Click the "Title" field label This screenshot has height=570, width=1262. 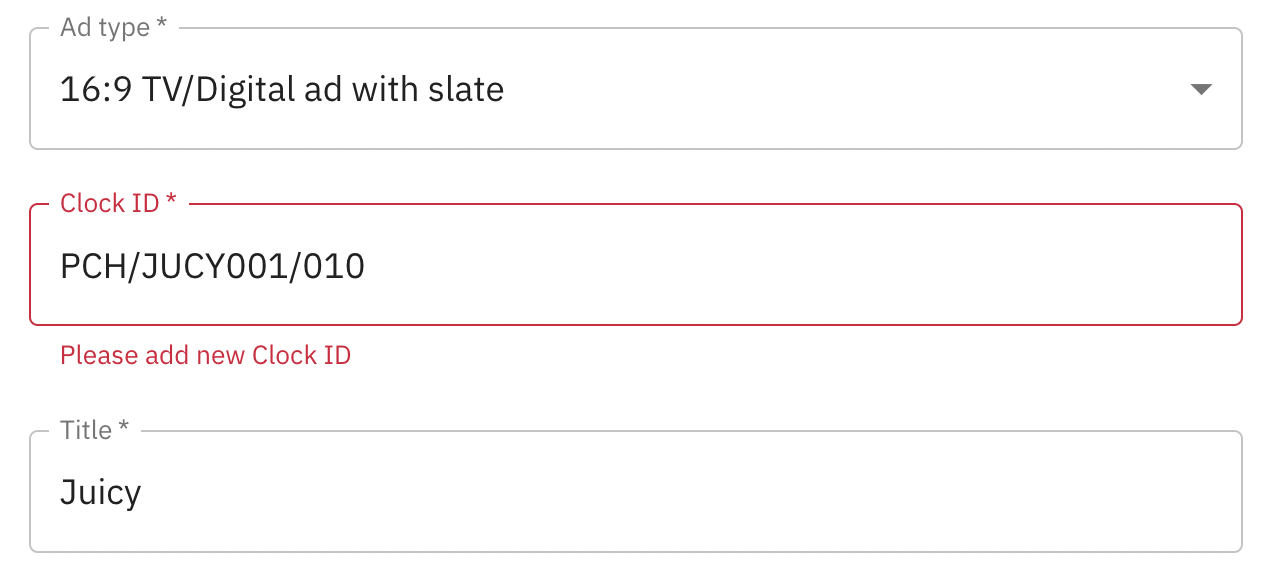[86, 430]
